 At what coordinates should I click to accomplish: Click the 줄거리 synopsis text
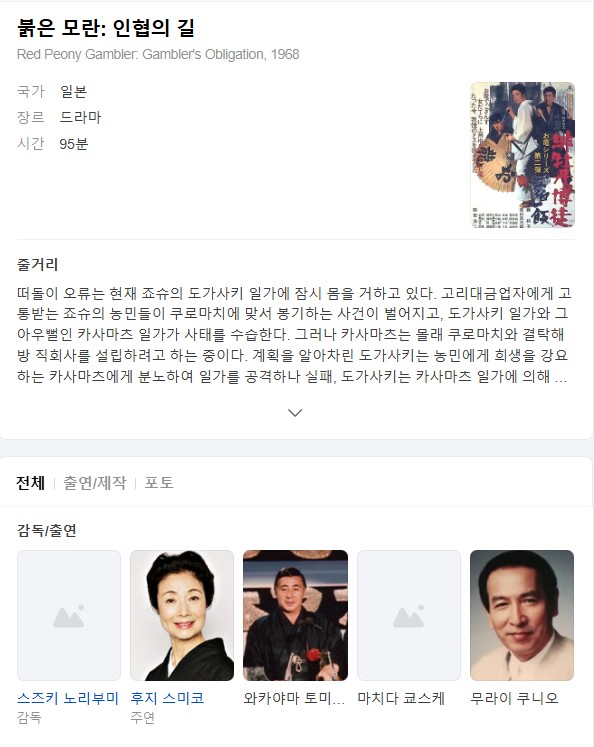(294, 334)
